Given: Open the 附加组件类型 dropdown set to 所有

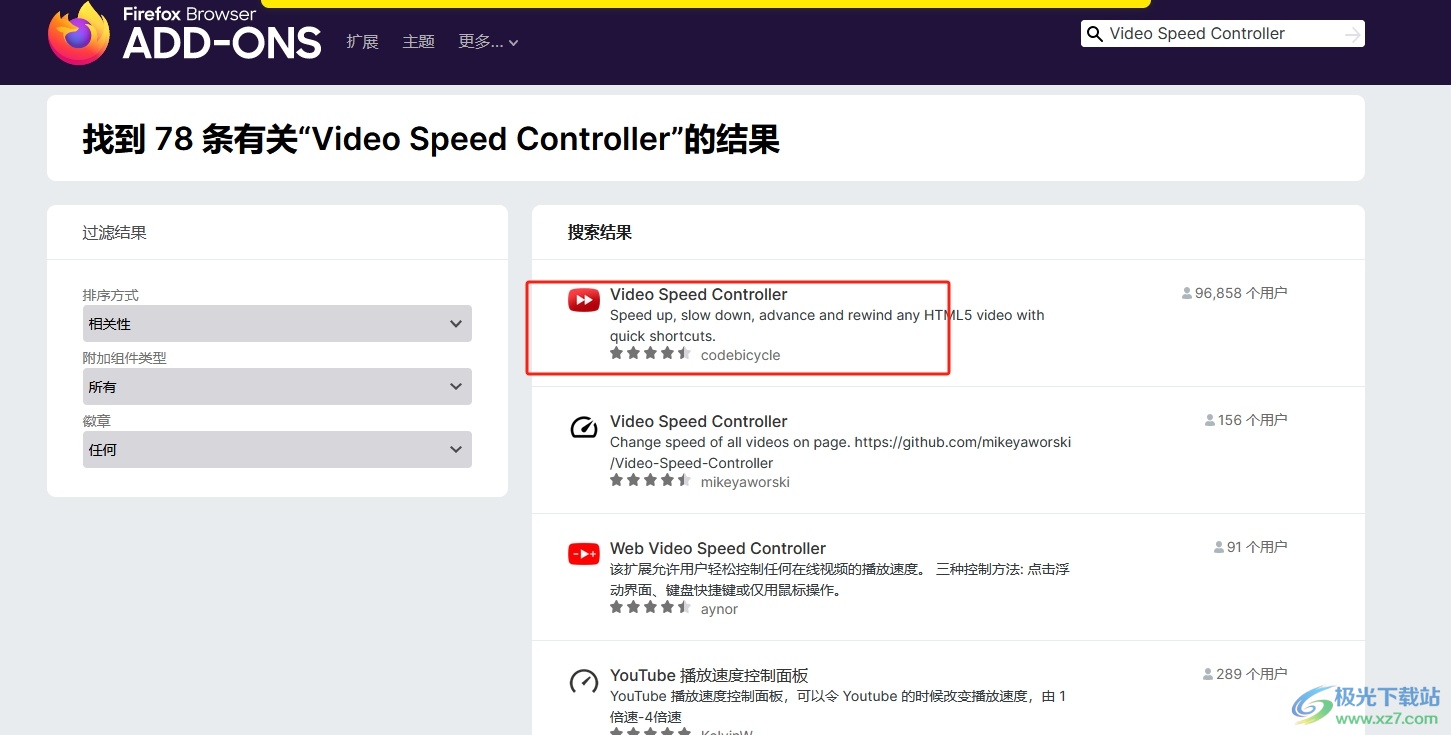Looking at the screenshot, I should click(x=277, y=387).
